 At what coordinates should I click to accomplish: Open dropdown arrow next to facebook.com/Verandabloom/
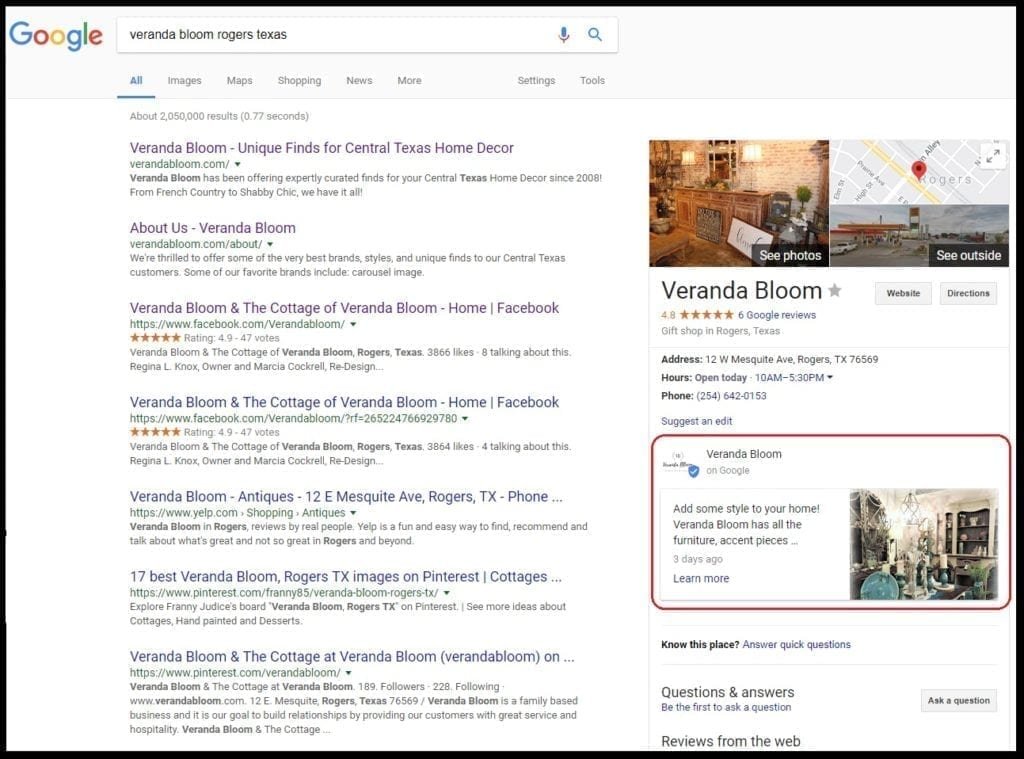(x=353, y=324)
